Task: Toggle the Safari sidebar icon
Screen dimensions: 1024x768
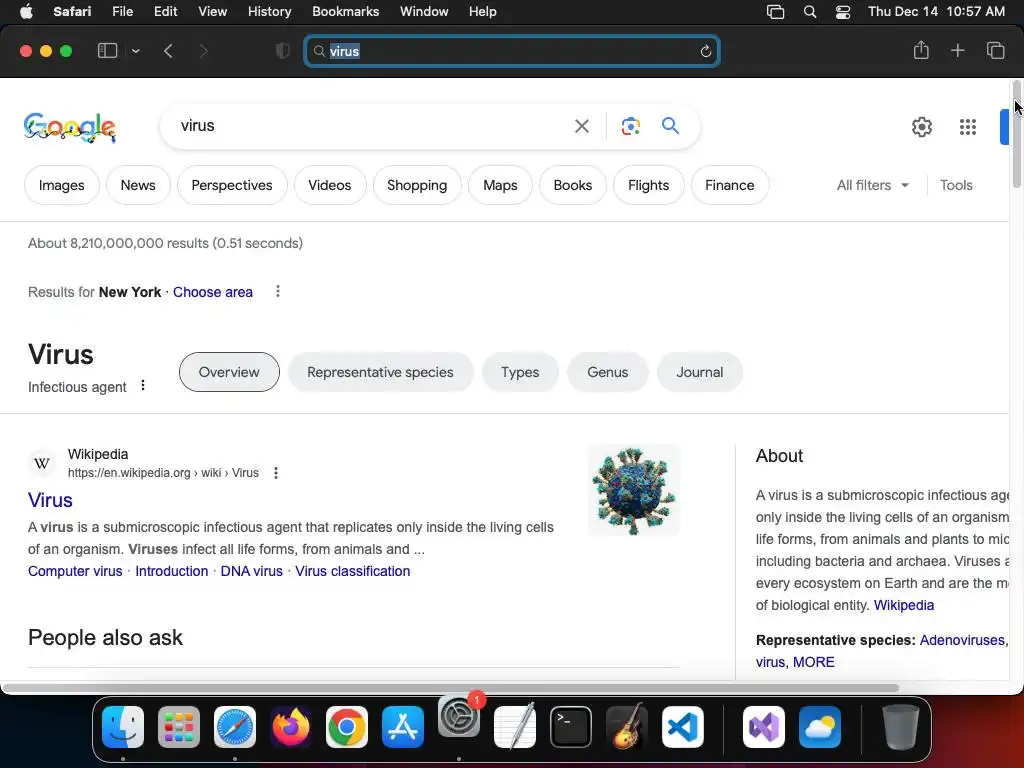Action: 107,51
